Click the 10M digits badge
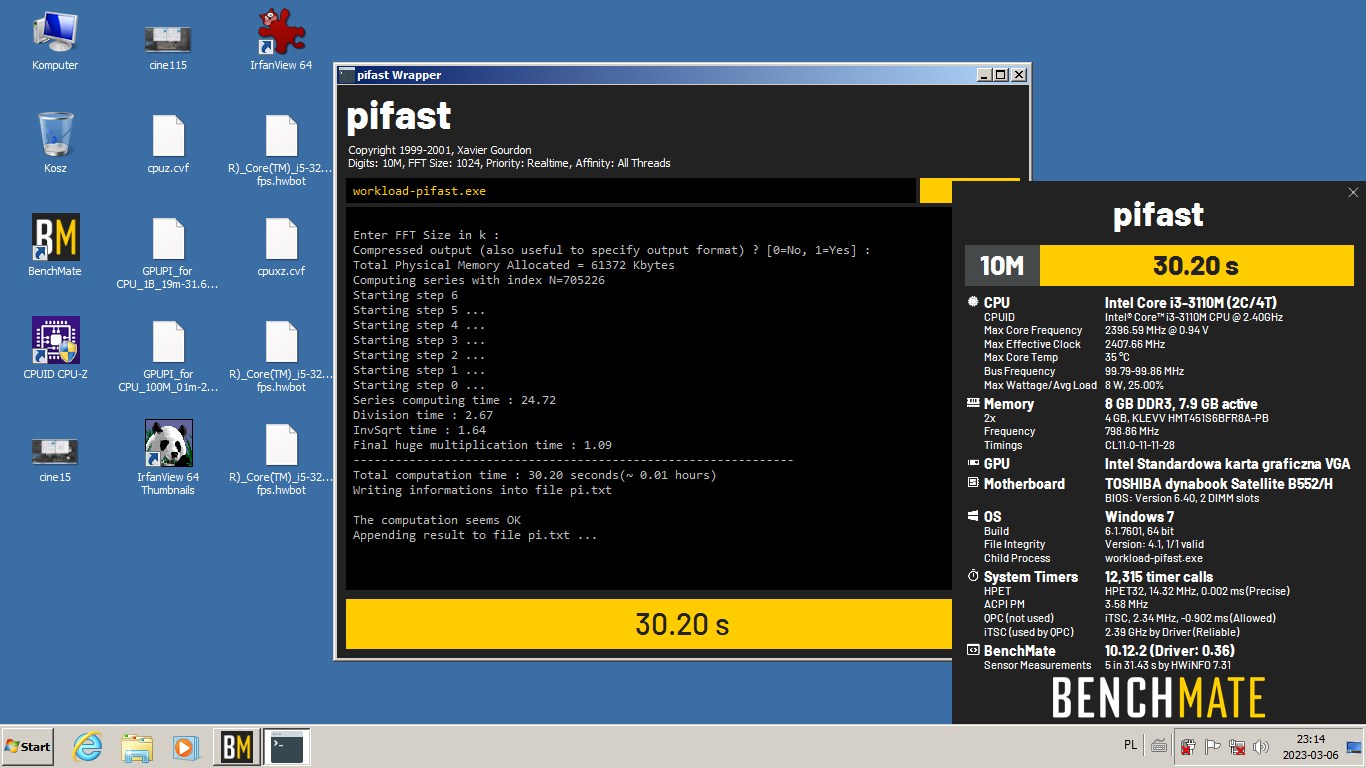Image resolution: width=1366 pixels, height=768 pixels. (x=1002, y=265)
